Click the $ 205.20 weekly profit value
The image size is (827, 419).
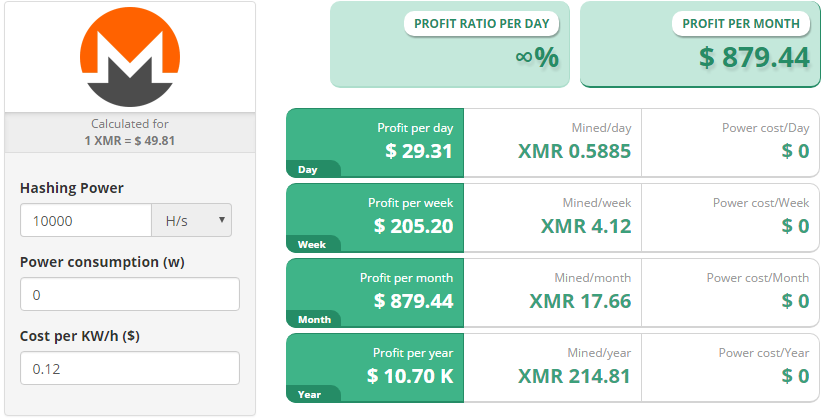(413, 226)
